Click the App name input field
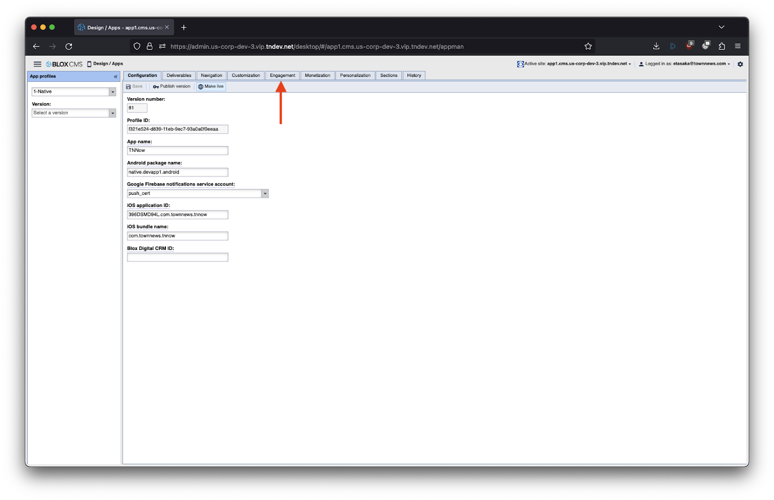The height and width of the screenshot is (500, 774). tap(177, 151)
